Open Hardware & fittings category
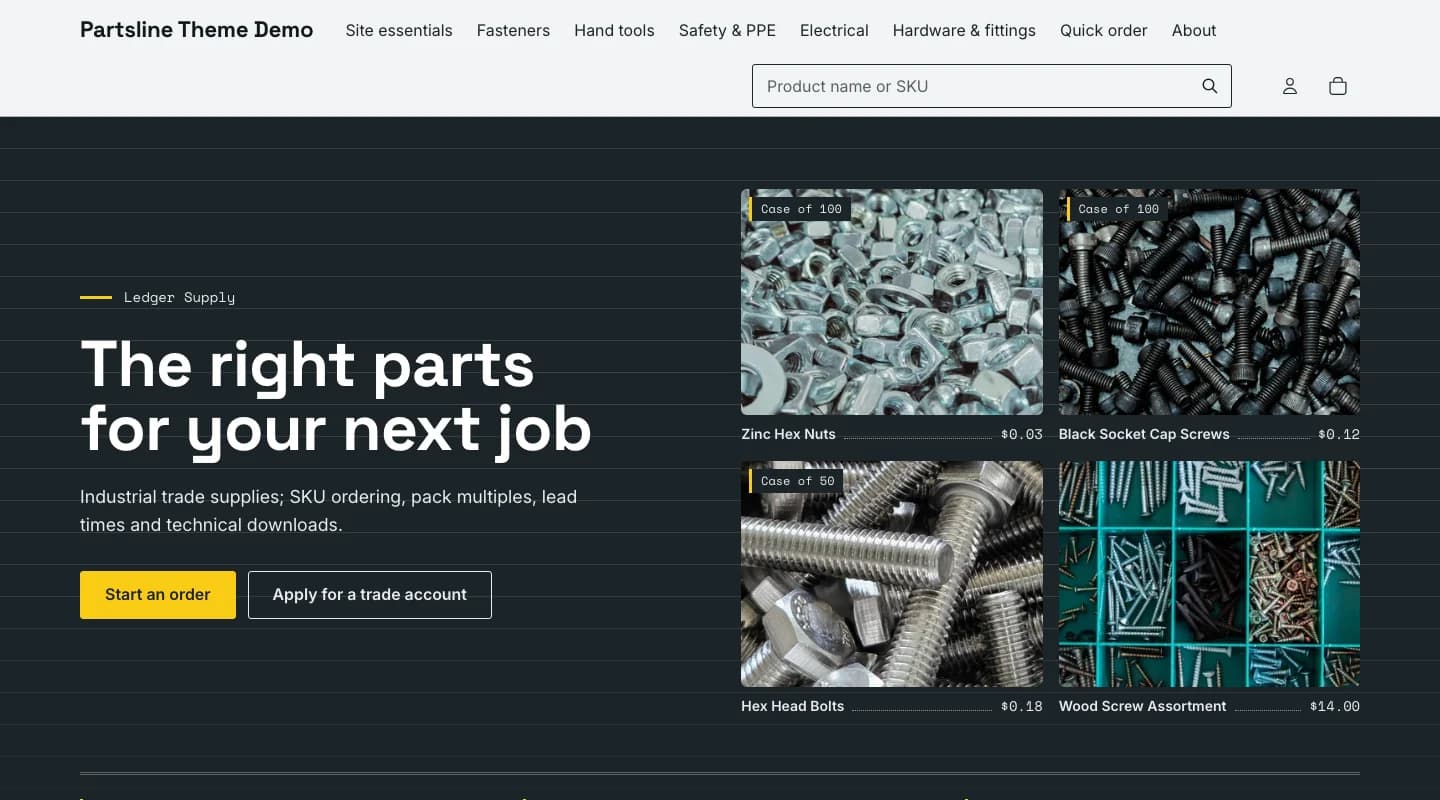The width and height of the screenshot is (1440, 800). 964,30
